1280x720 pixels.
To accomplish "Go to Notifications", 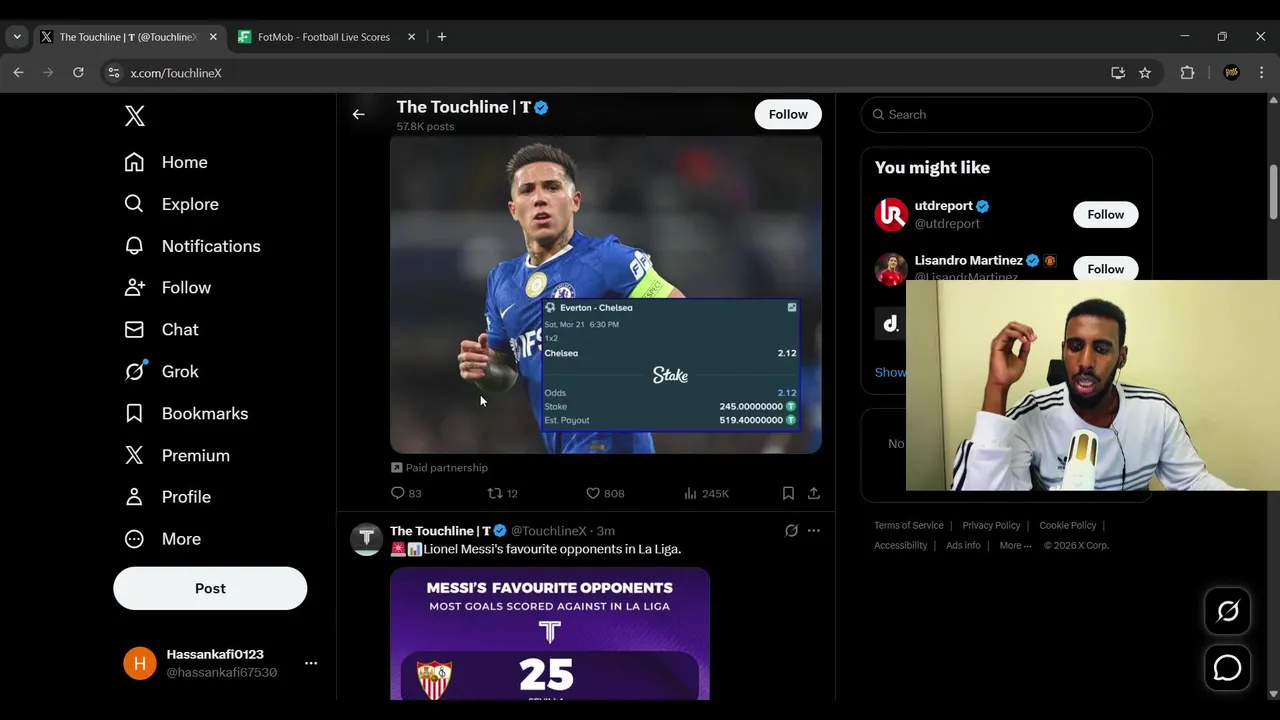I will pyautogui.click(x=192, y=246).
